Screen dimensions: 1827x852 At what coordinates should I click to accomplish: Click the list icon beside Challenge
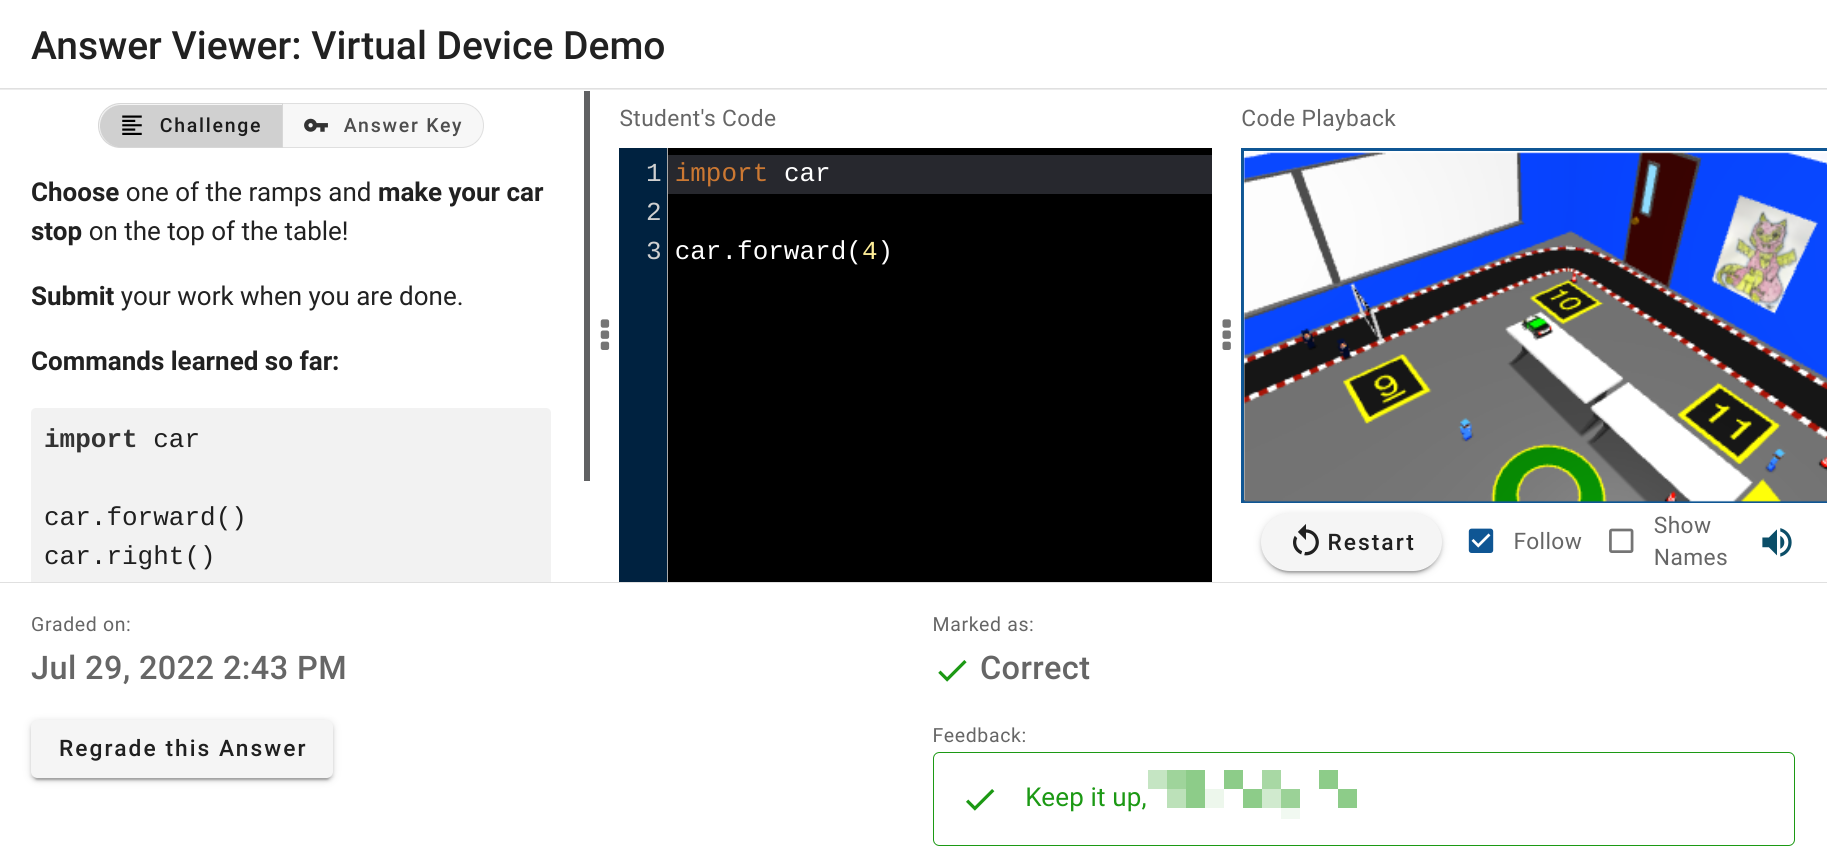(x=132, y=126)
